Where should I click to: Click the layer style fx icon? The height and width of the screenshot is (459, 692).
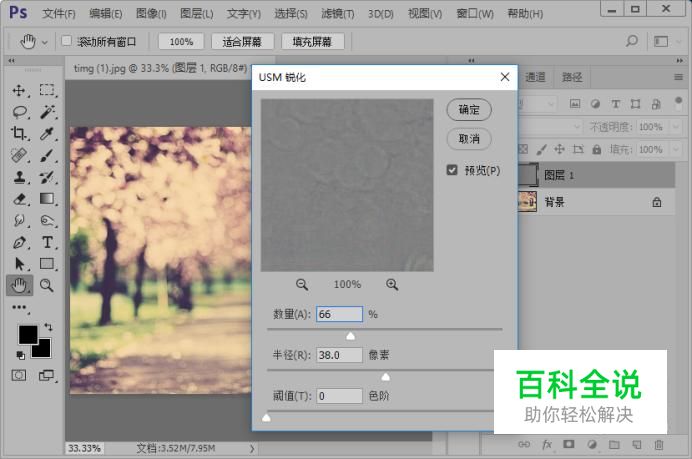(547, 444)
